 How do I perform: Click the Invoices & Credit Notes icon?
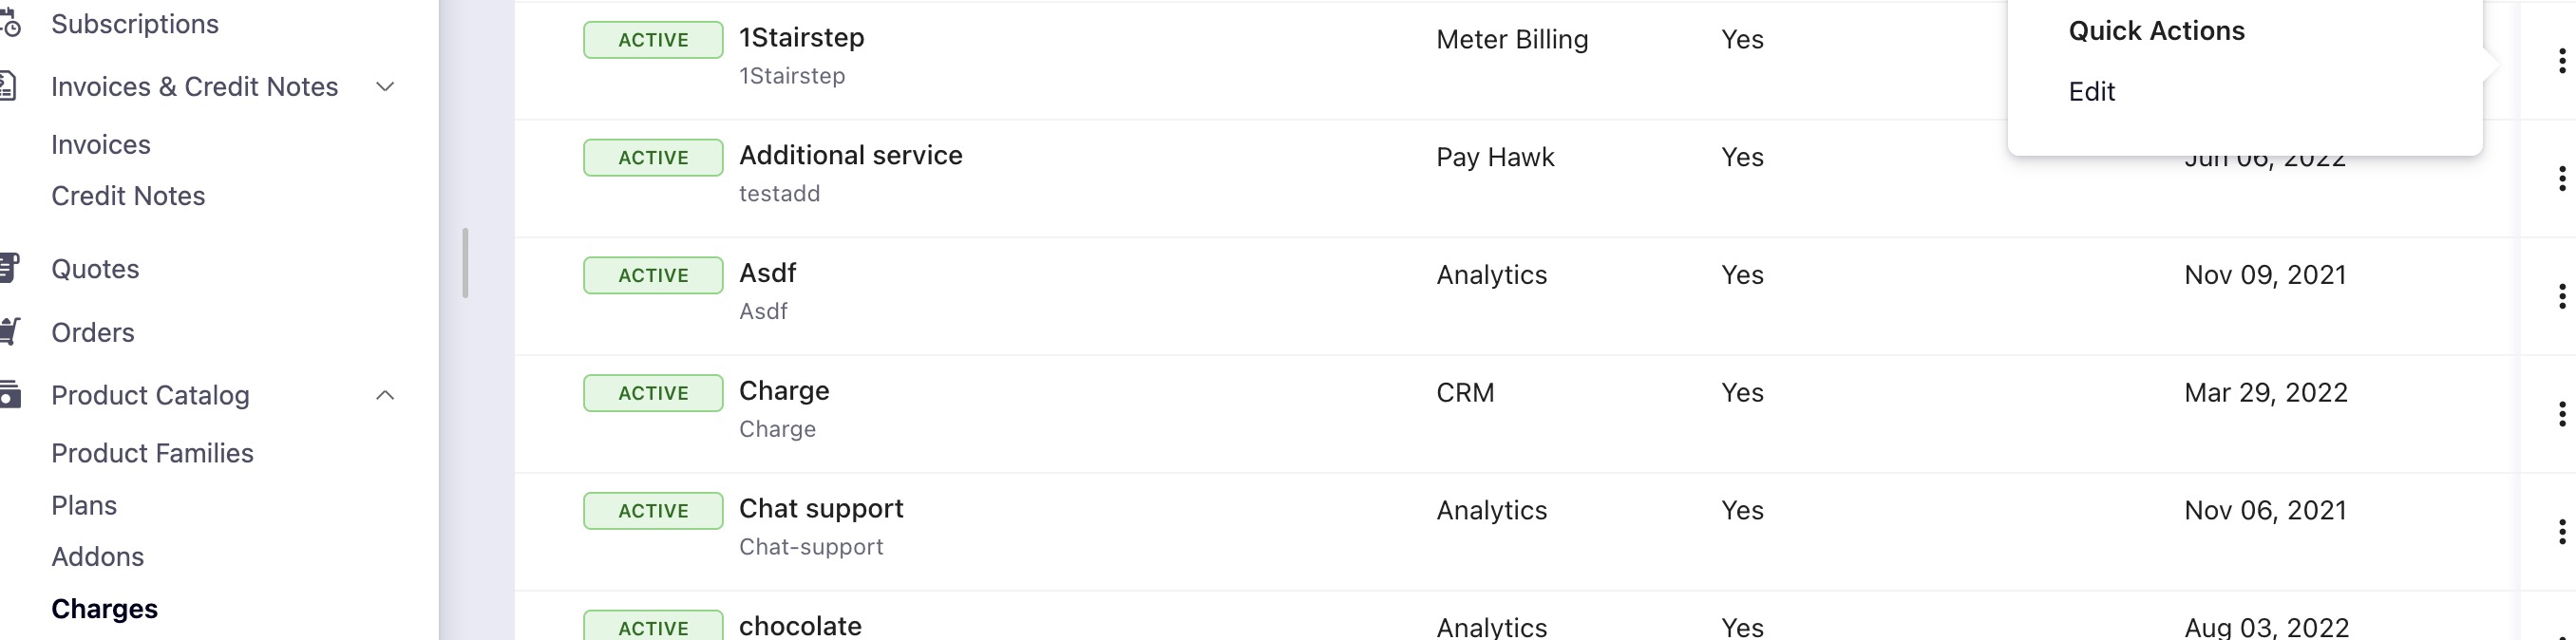[x=7, y=87]
